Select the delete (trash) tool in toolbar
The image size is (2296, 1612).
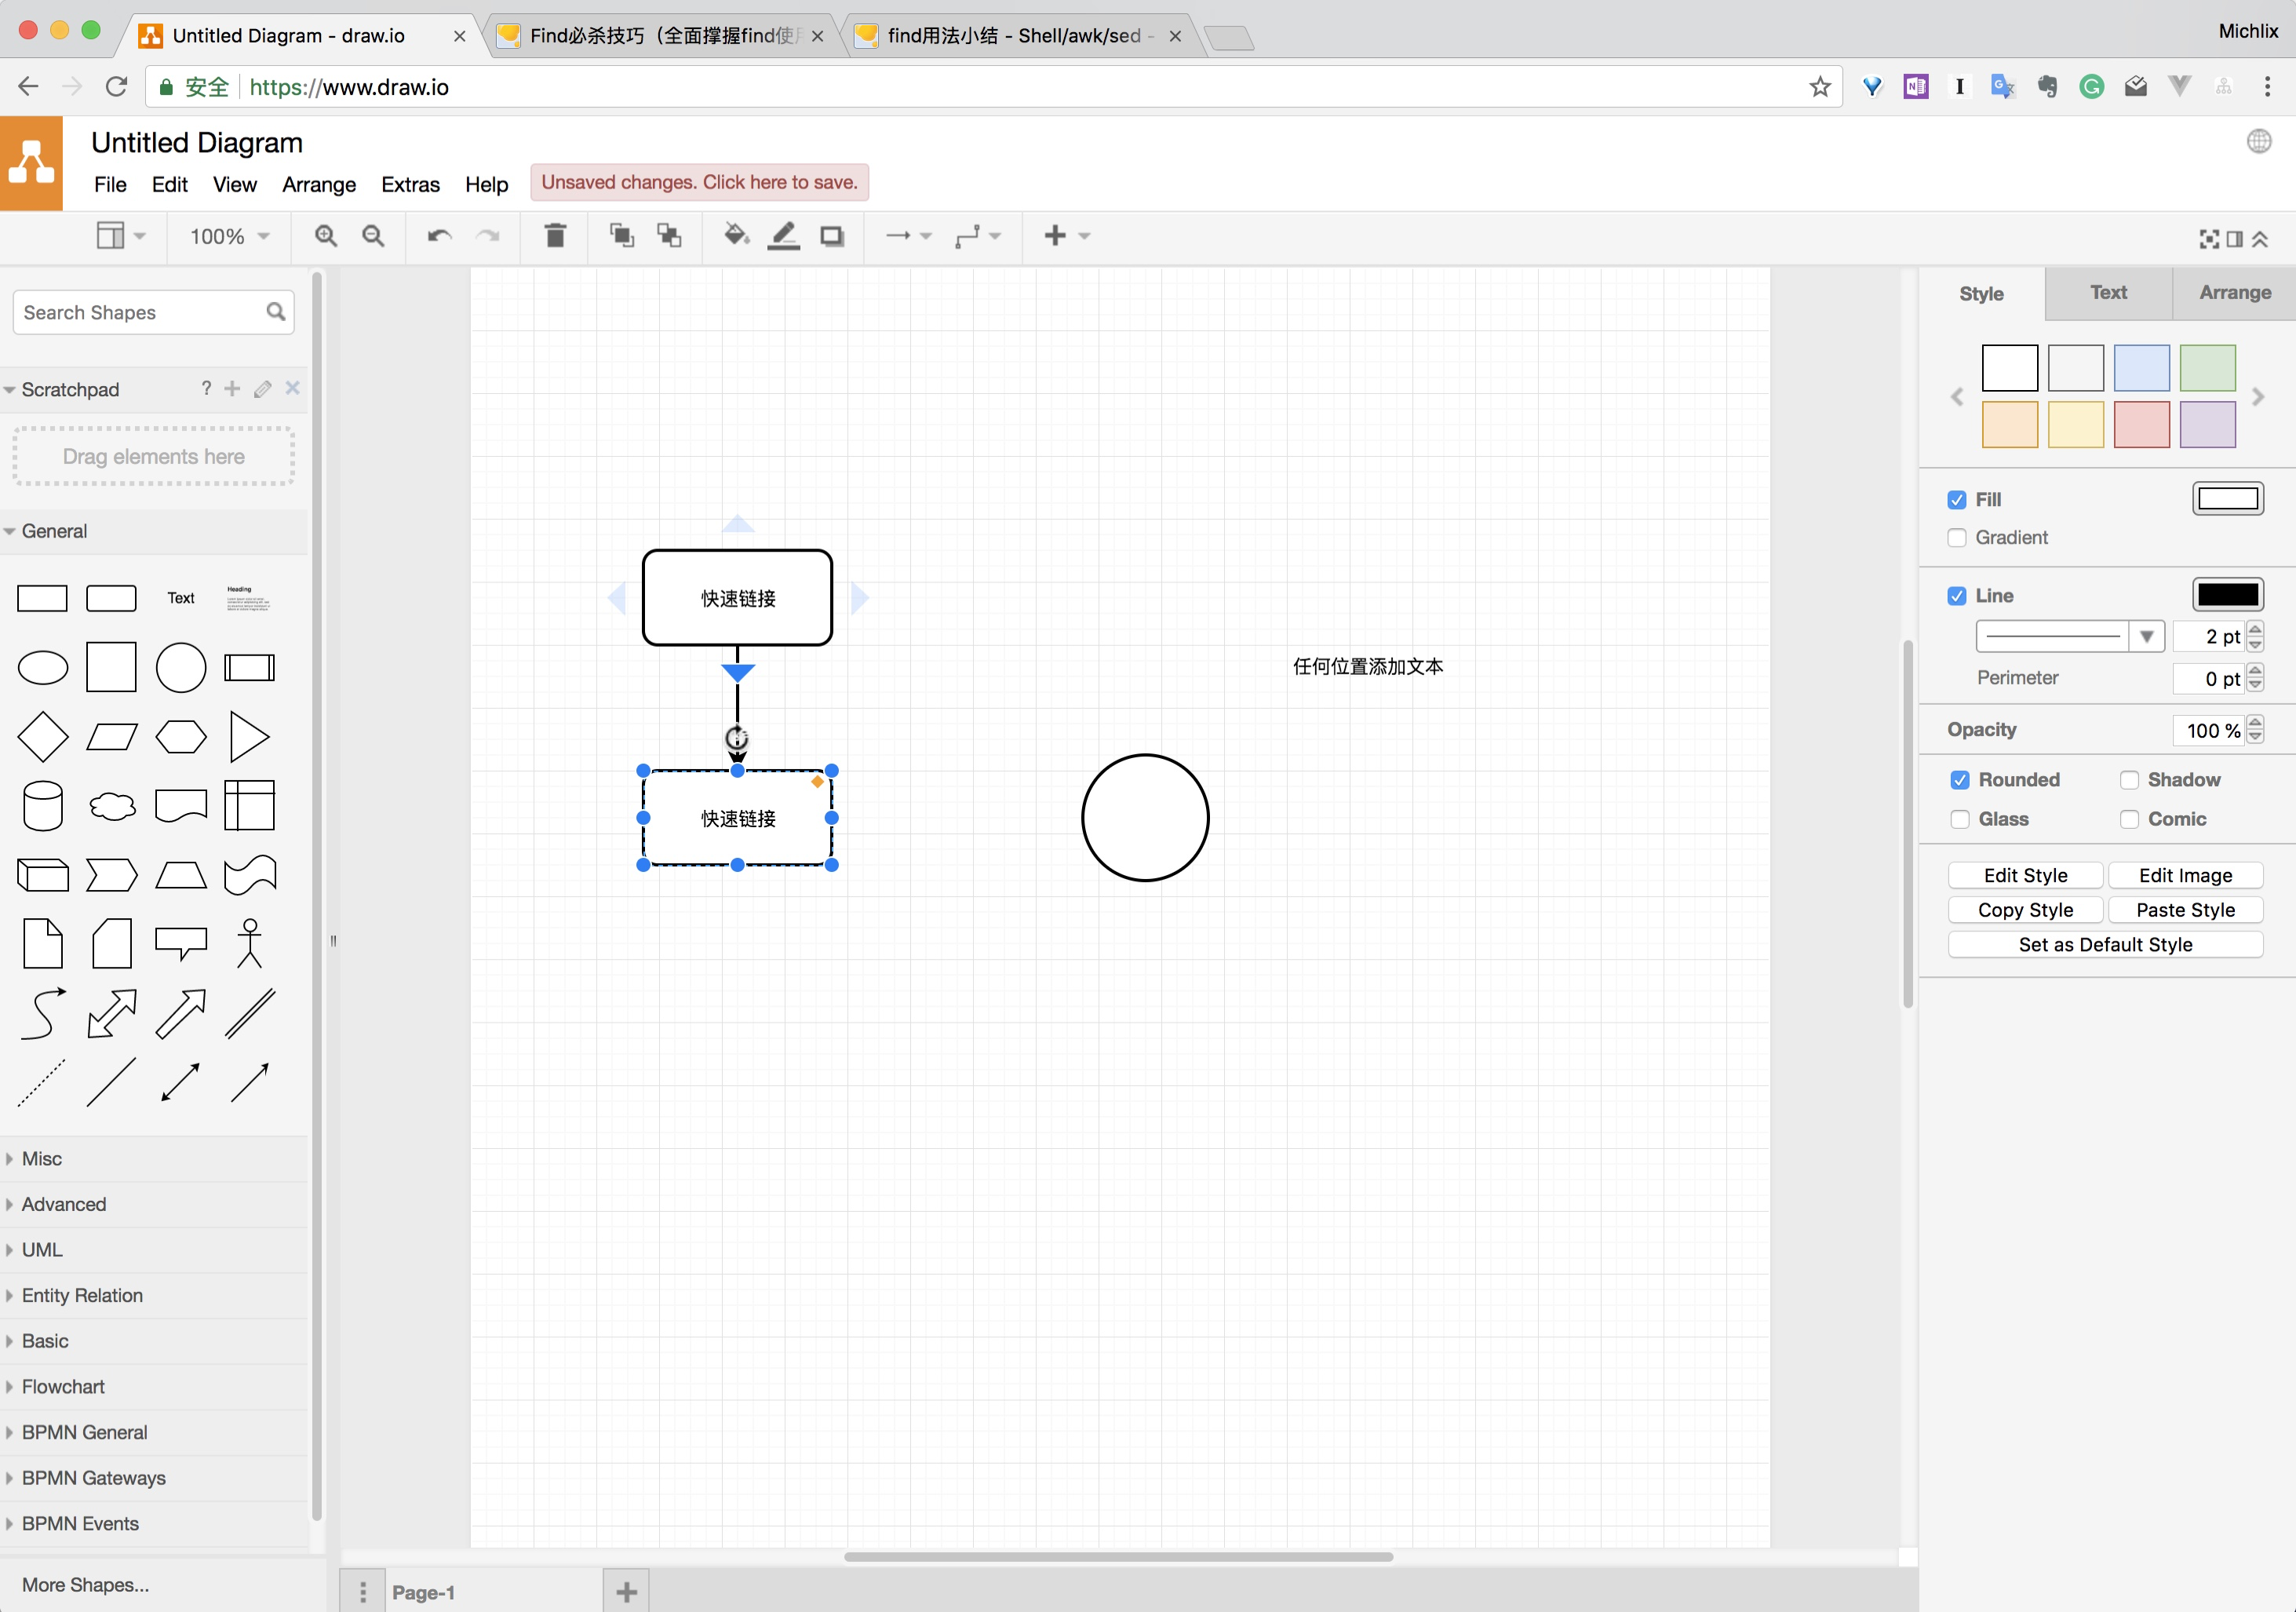point(555,236)
